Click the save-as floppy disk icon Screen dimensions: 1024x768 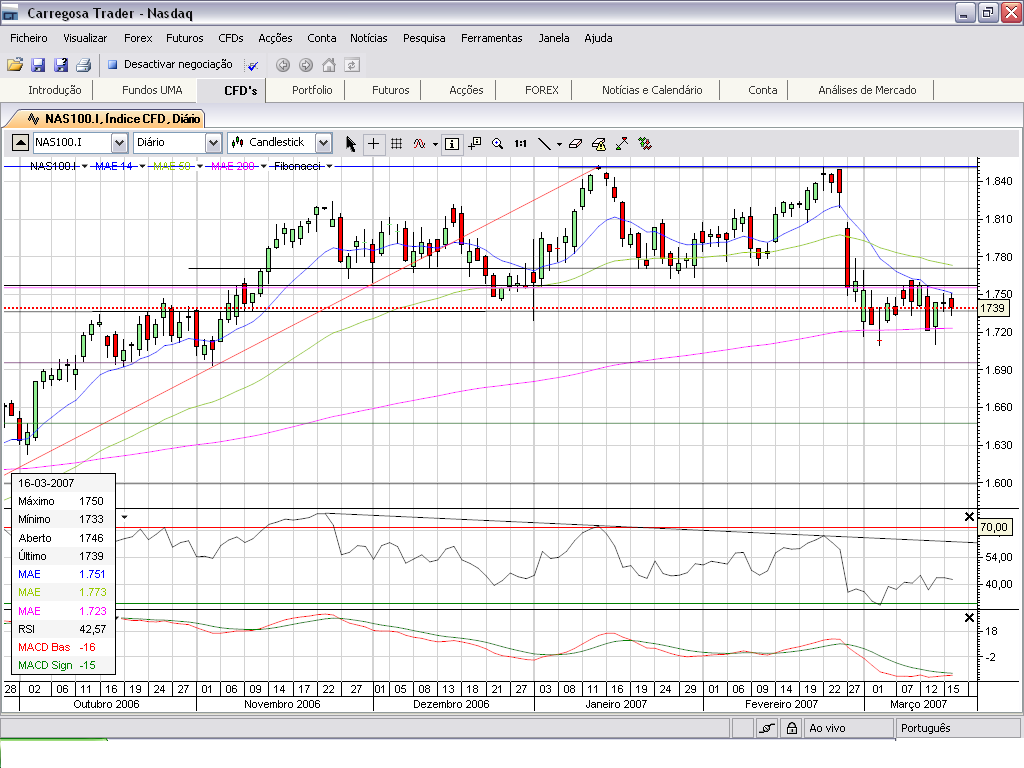(61, 65)
